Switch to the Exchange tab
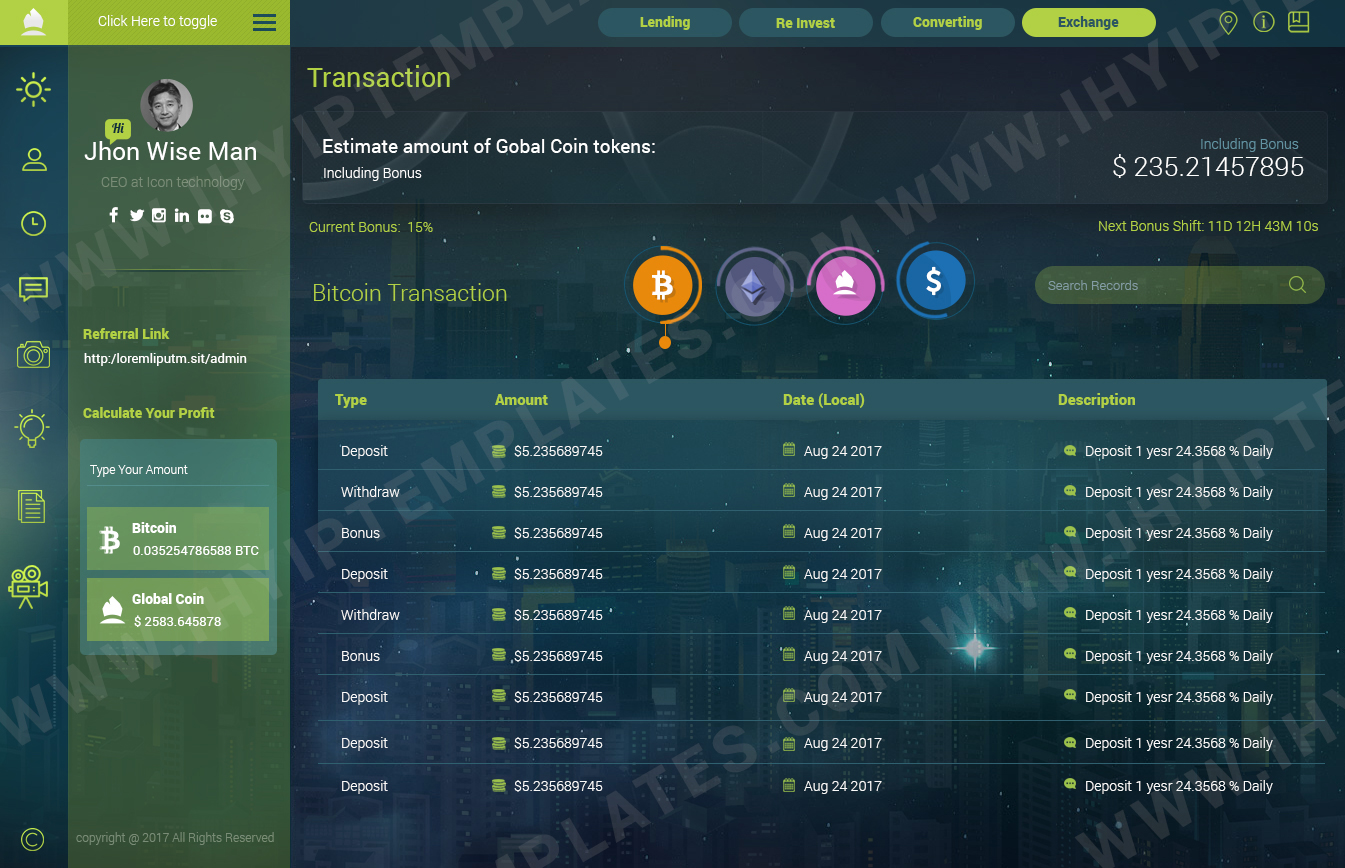 [1088, 22]
